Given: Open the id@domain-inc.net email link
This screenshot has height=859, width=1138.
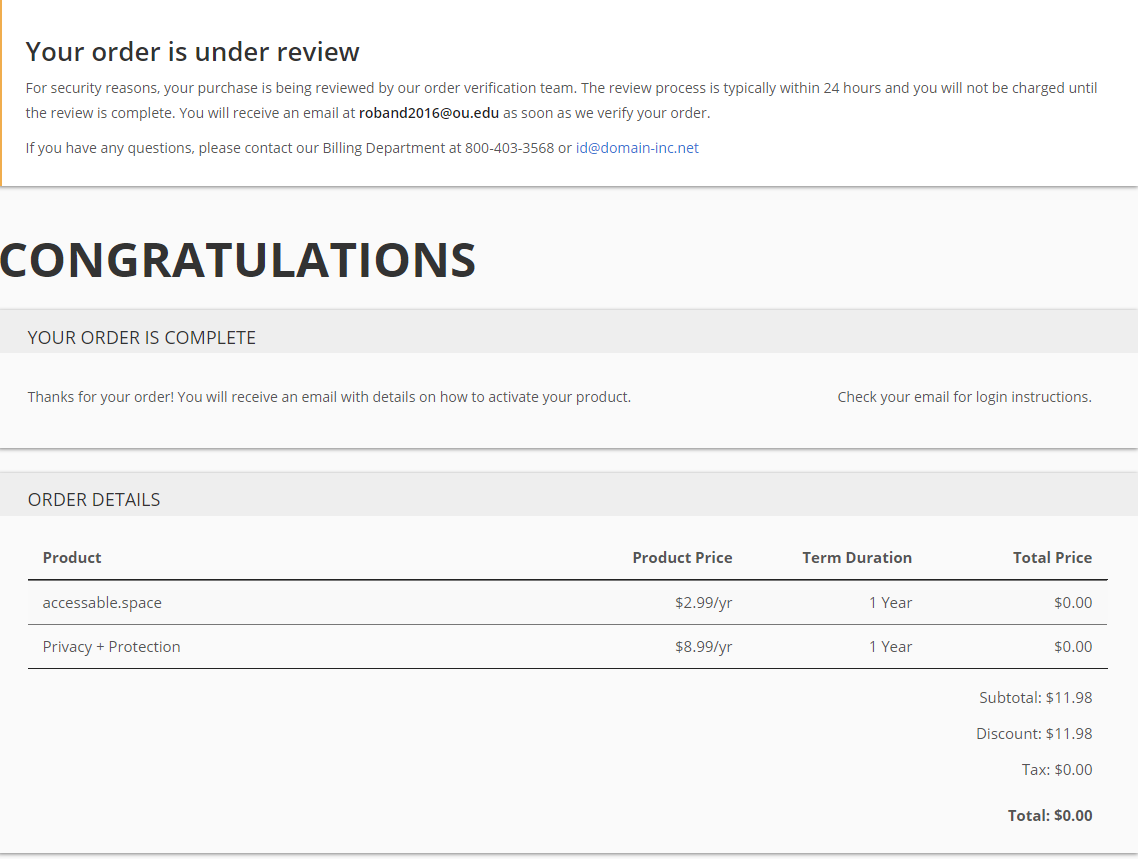Looking at the screenshot, I should click(x=636, y=148).
